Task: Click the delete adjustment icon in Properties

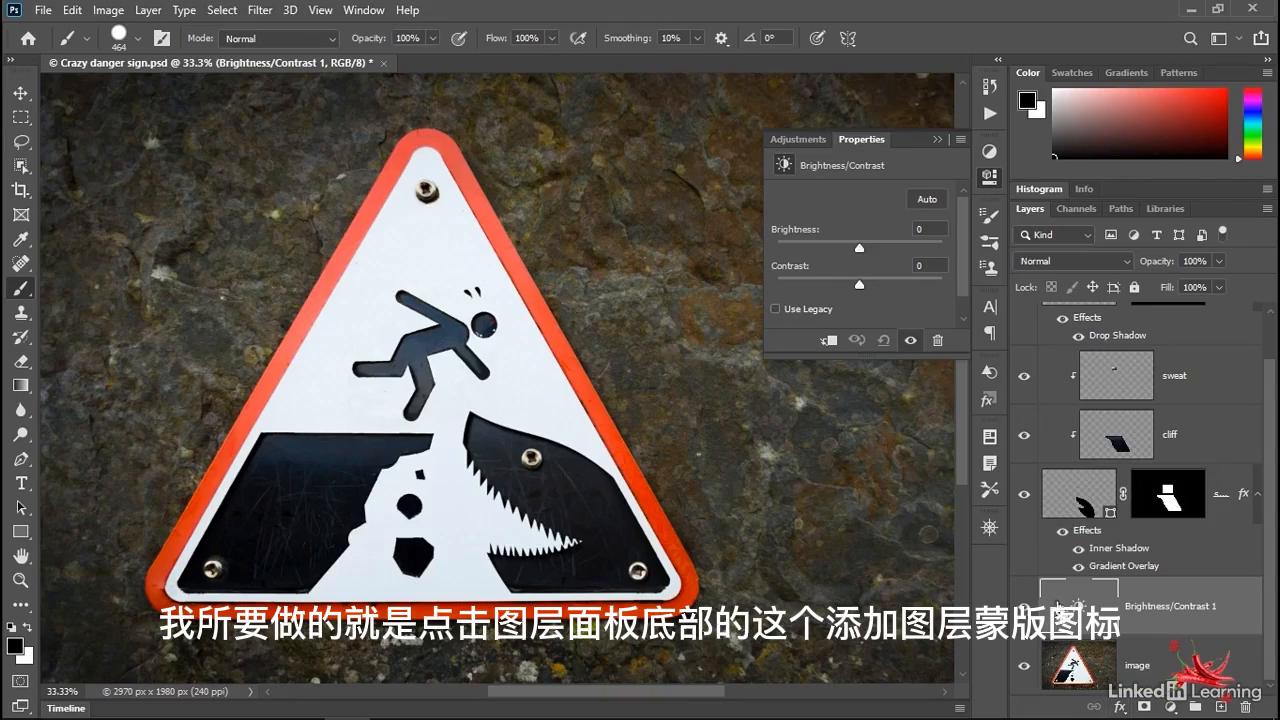Action: pyautogui.click(x=937, y=340)
